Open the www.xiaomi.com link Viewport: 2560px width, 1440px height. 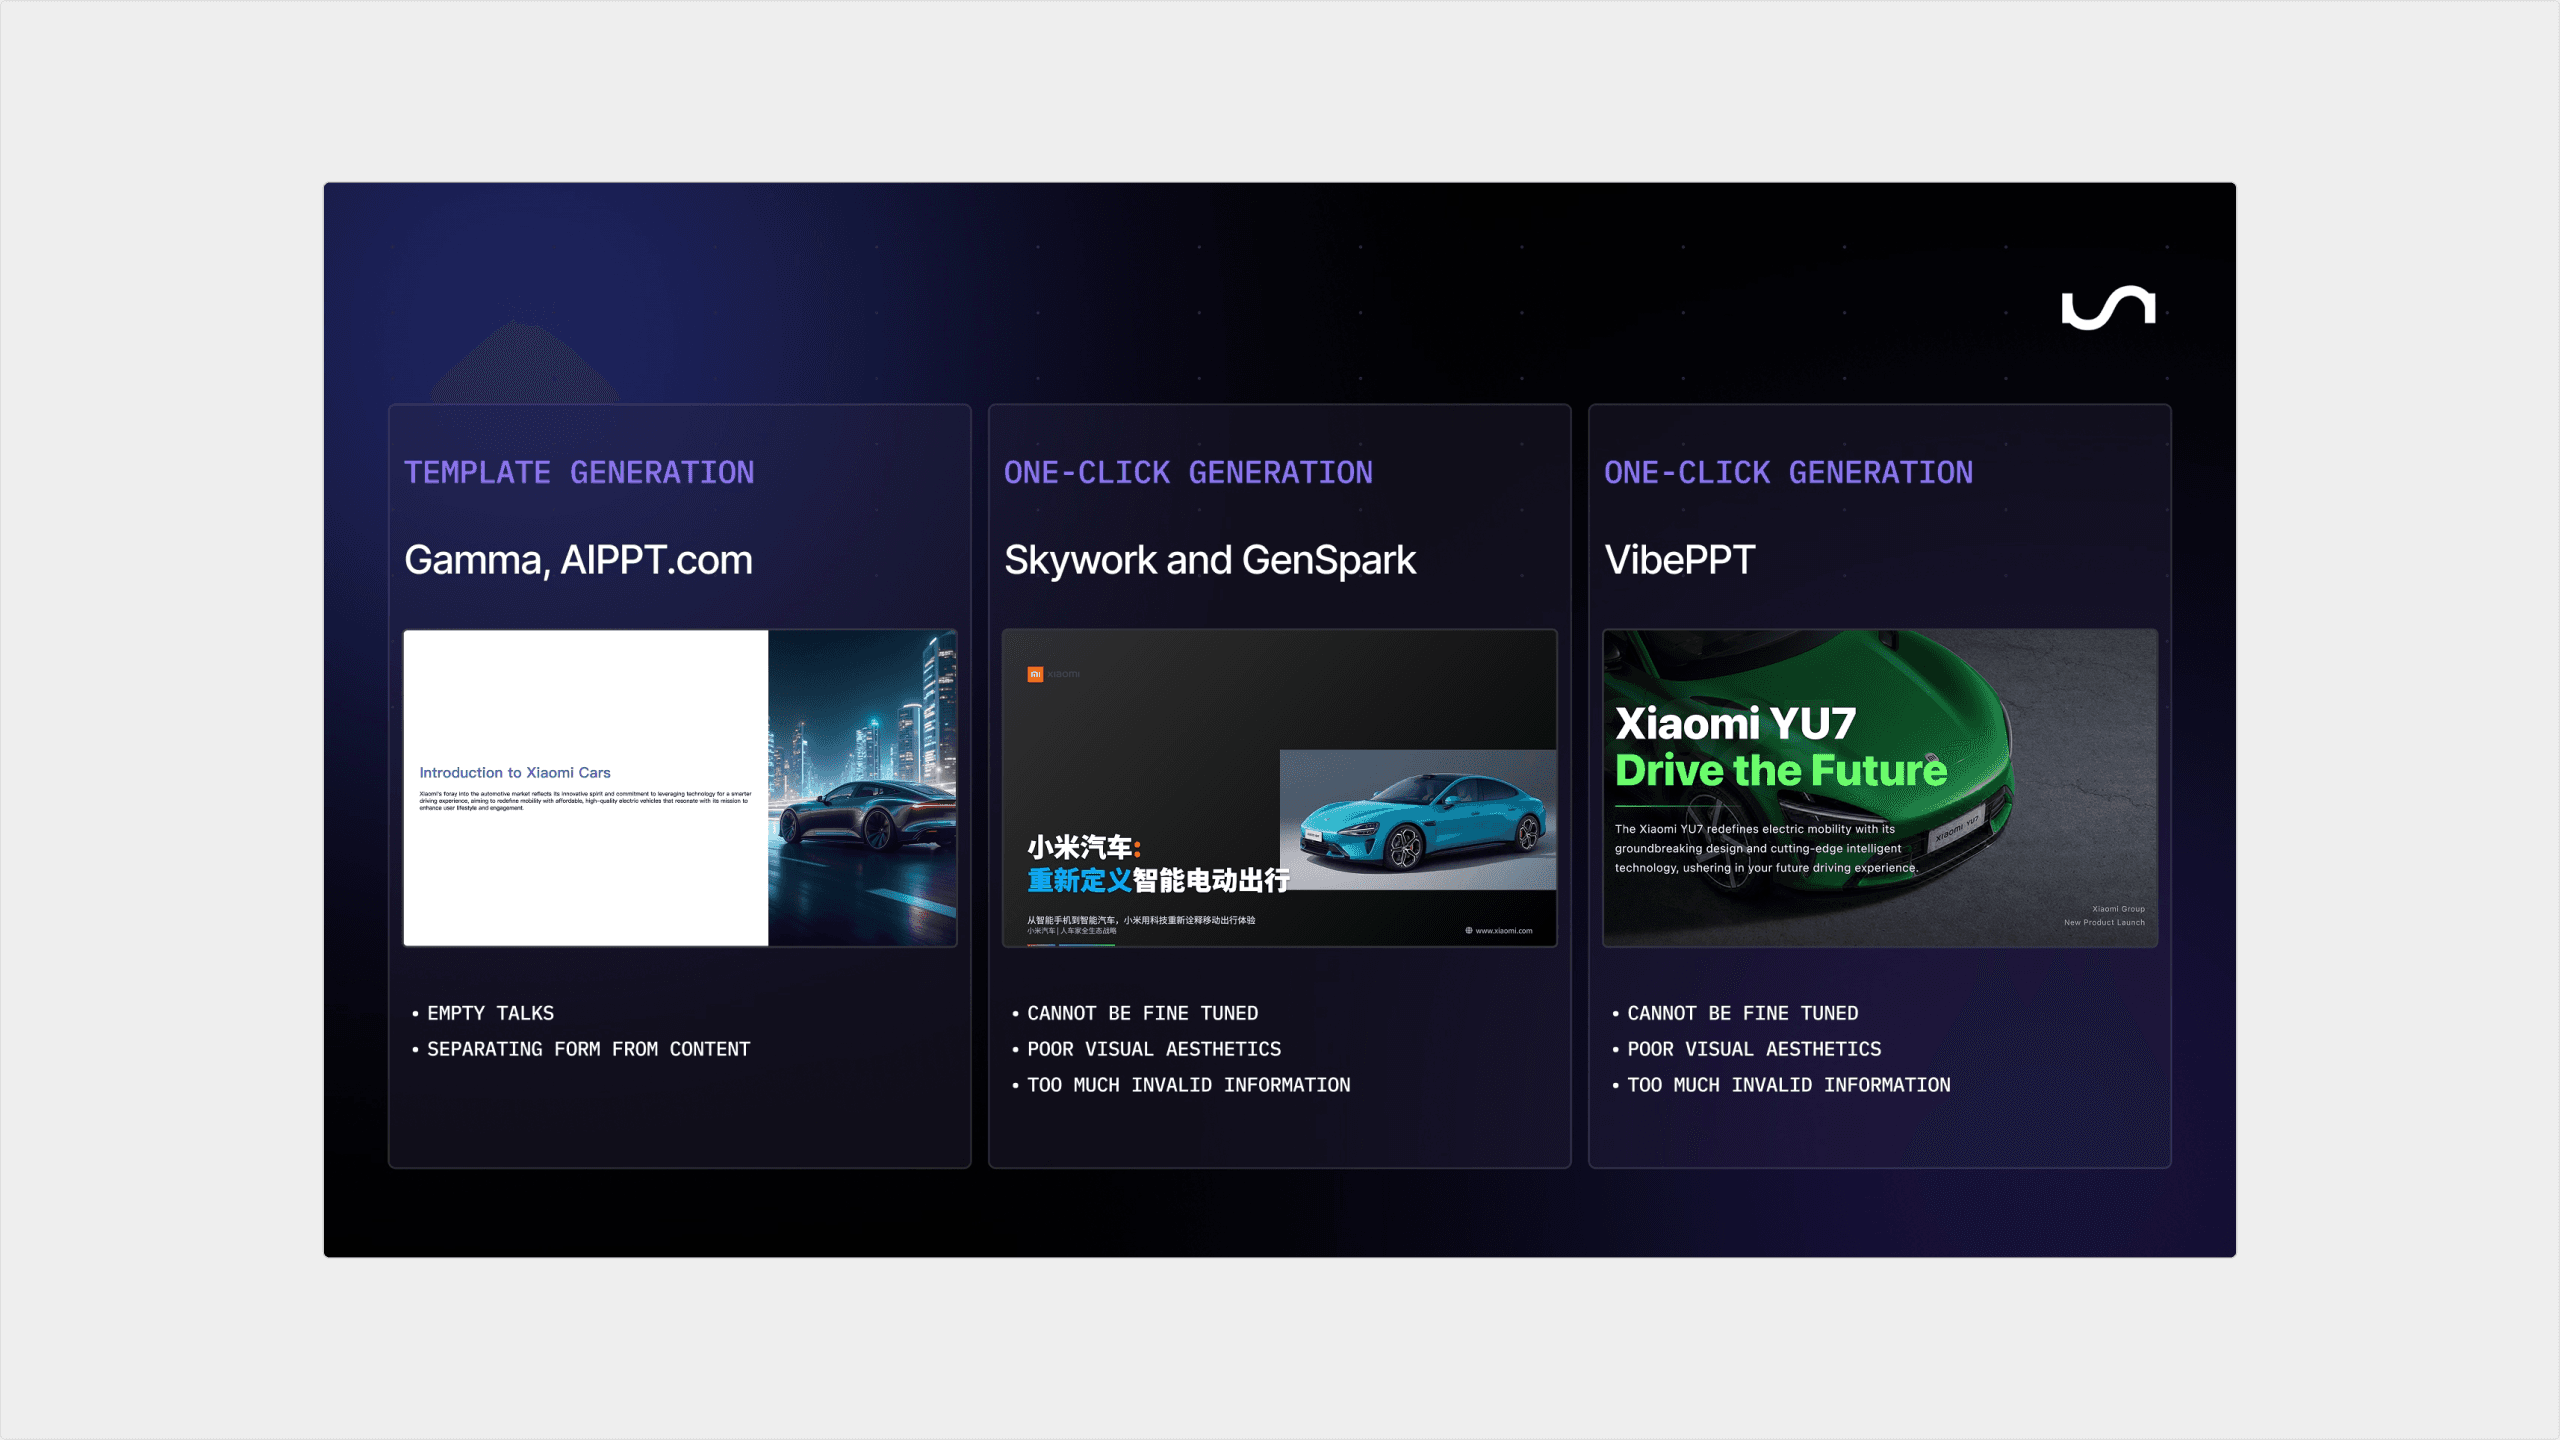click(x=1503, y=931)
